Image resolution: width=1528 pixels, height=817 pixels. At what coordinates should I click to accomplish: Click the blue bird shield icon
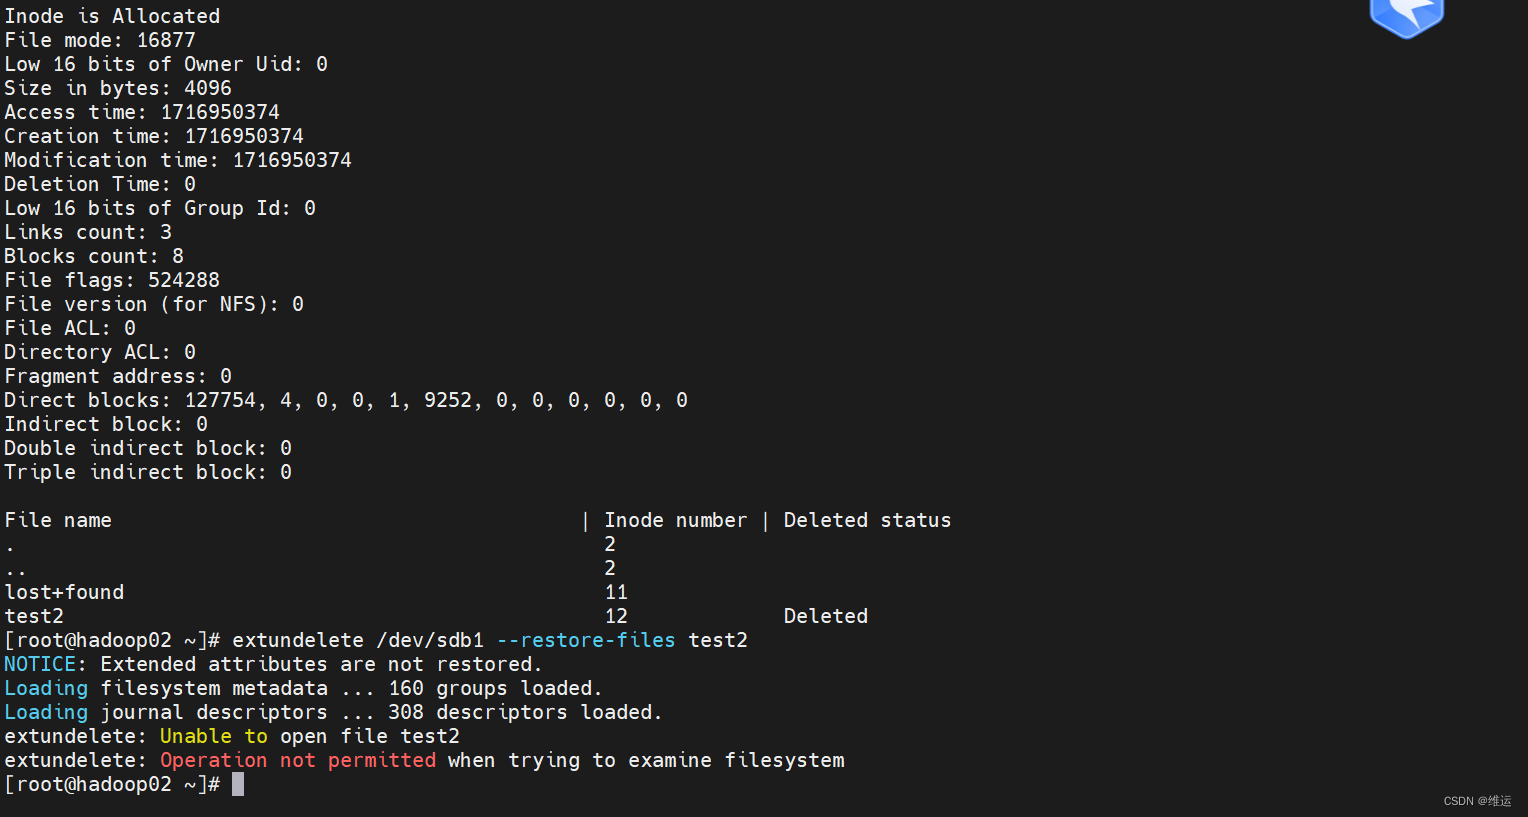coord(1407,17)
